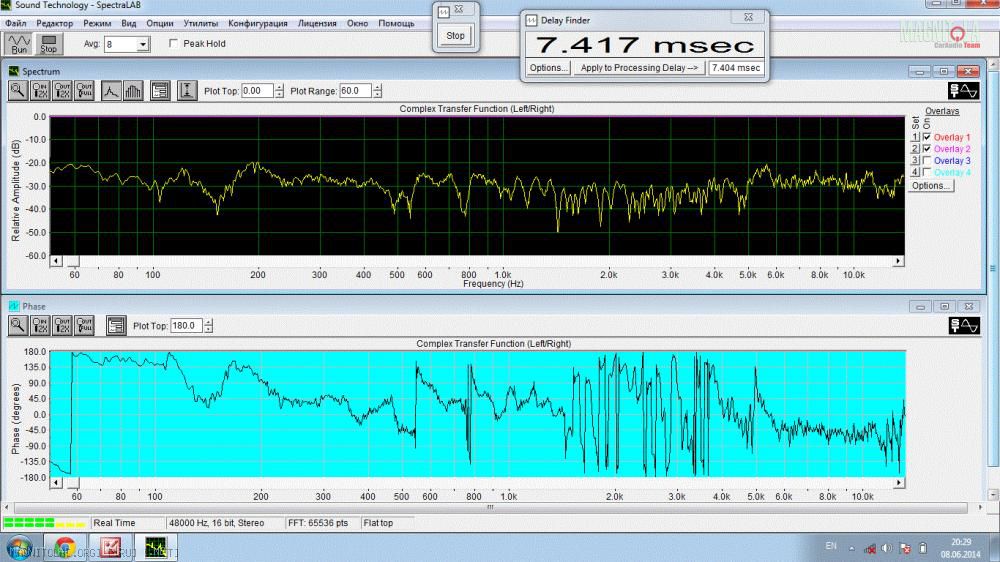Click Zoom Out Full in Spectrum toolbar
The image size is (1000, 562).
click(84, 91)
